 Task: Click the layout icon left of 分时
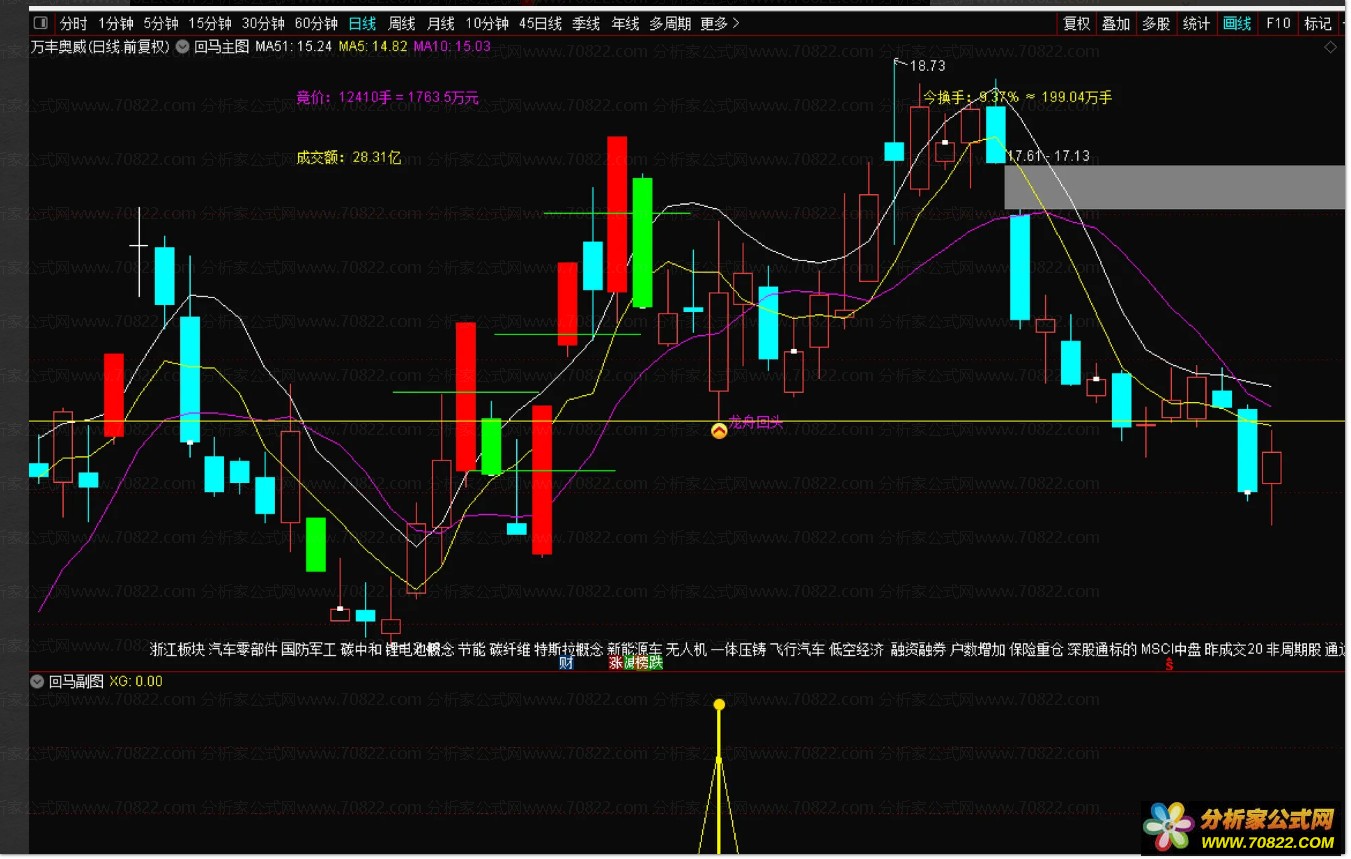coord(40,23)
